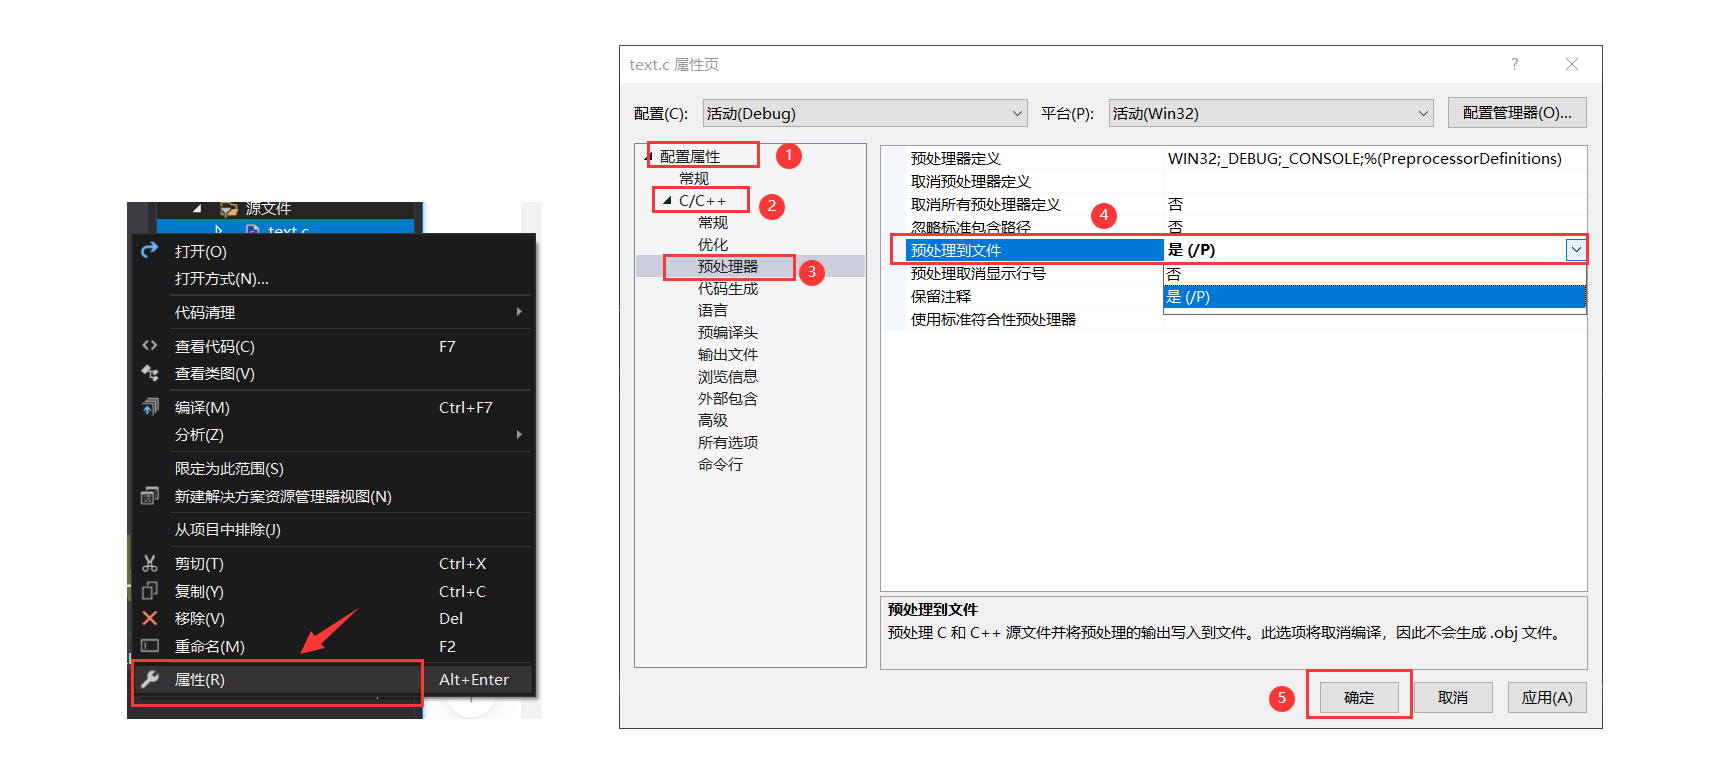Click the 预处理器定义 property row
Screen dimensions: 1731x782
click(1245, 158)
